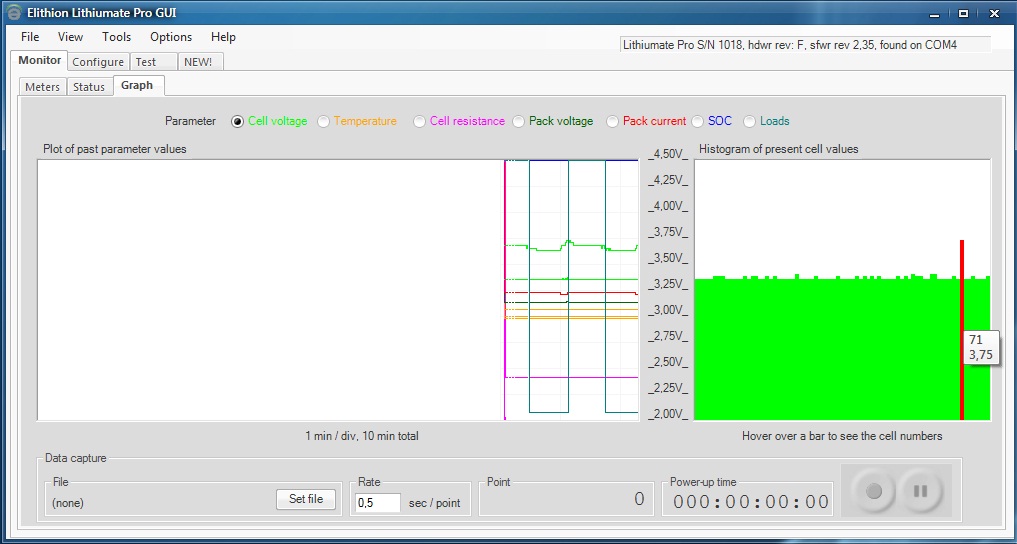1017x544 pixels.
Task: Switch to the Test tab
Action: tap(153, 62)
